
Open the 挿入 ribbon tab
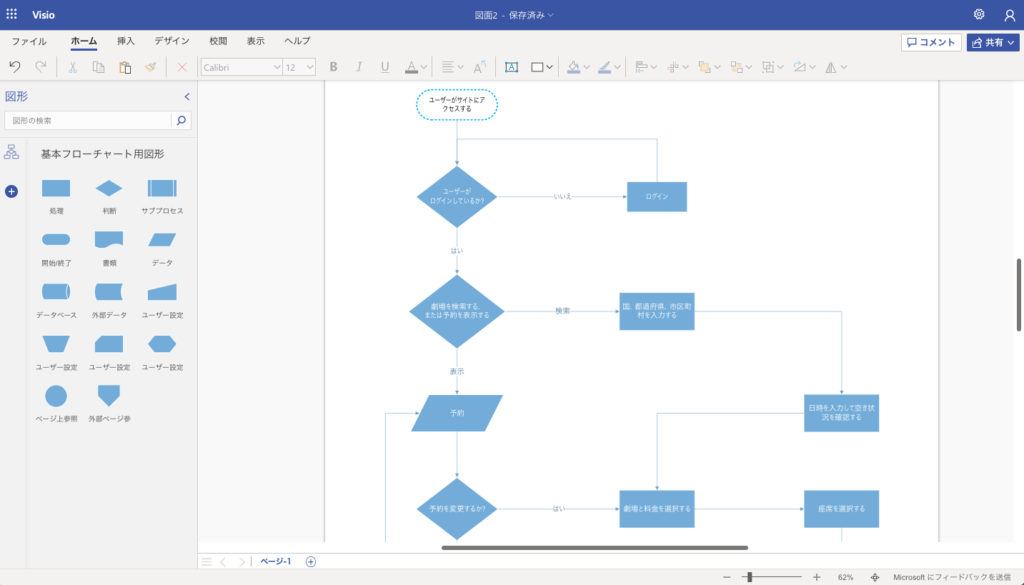126,41
